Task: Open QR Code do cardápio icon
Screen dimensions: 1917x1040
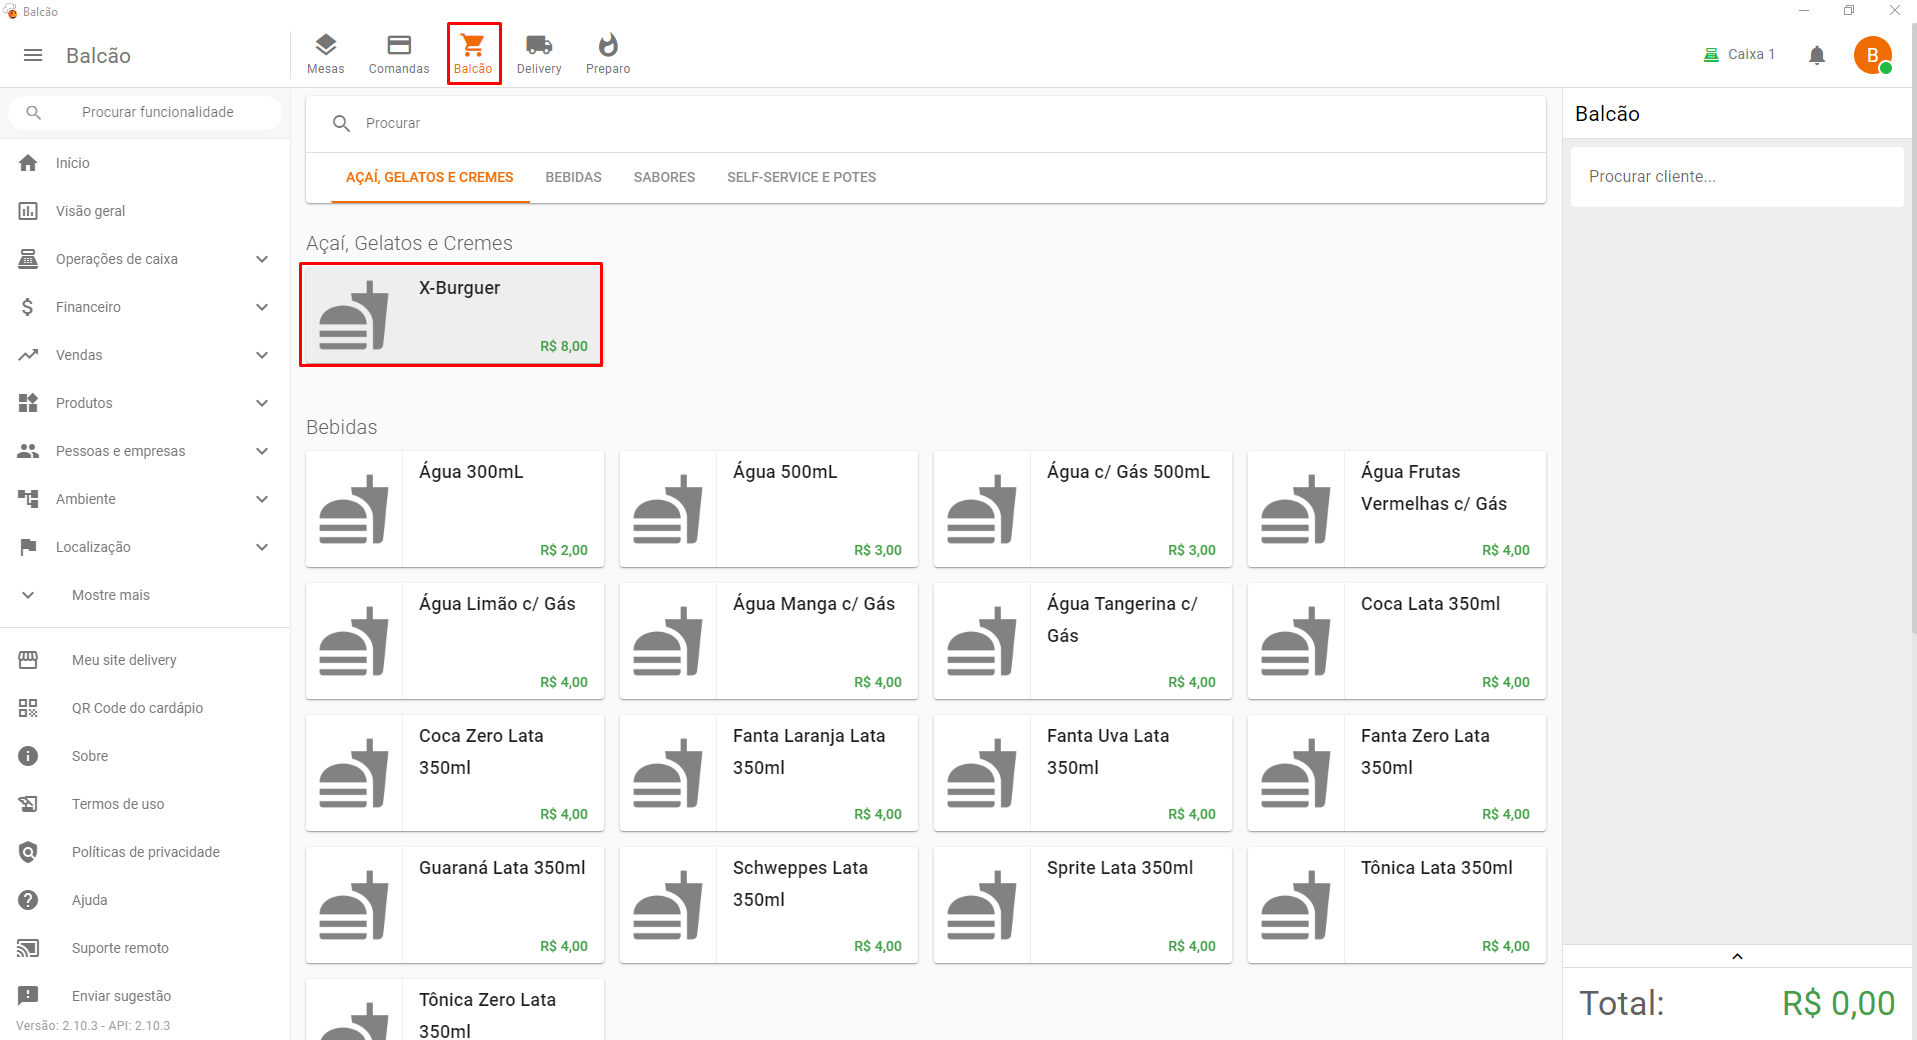Action: pos(28,708)
